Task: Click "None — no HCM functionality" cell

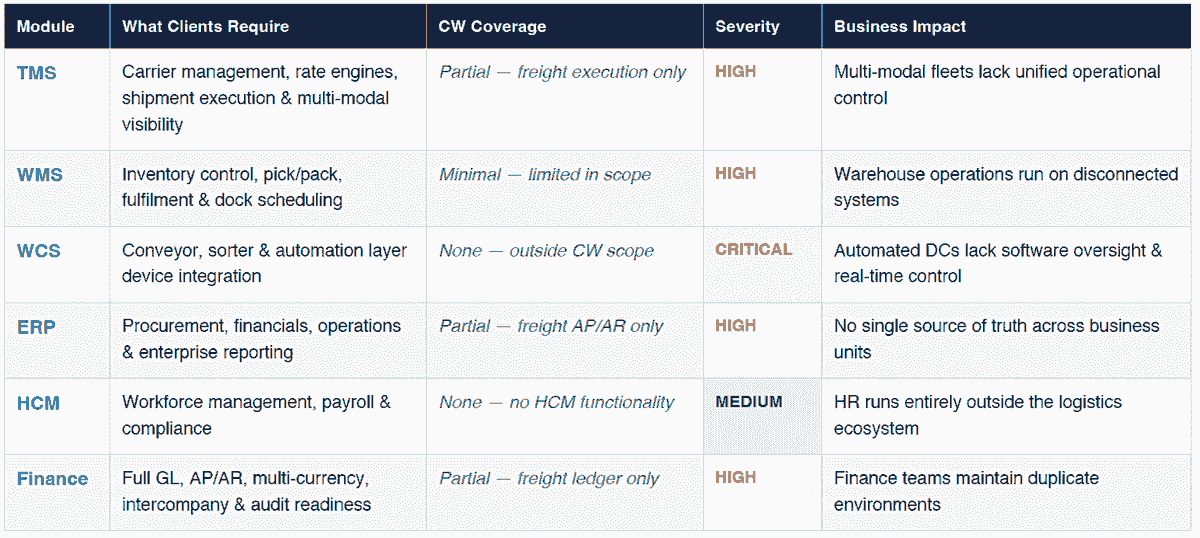Action: point(556,402)
